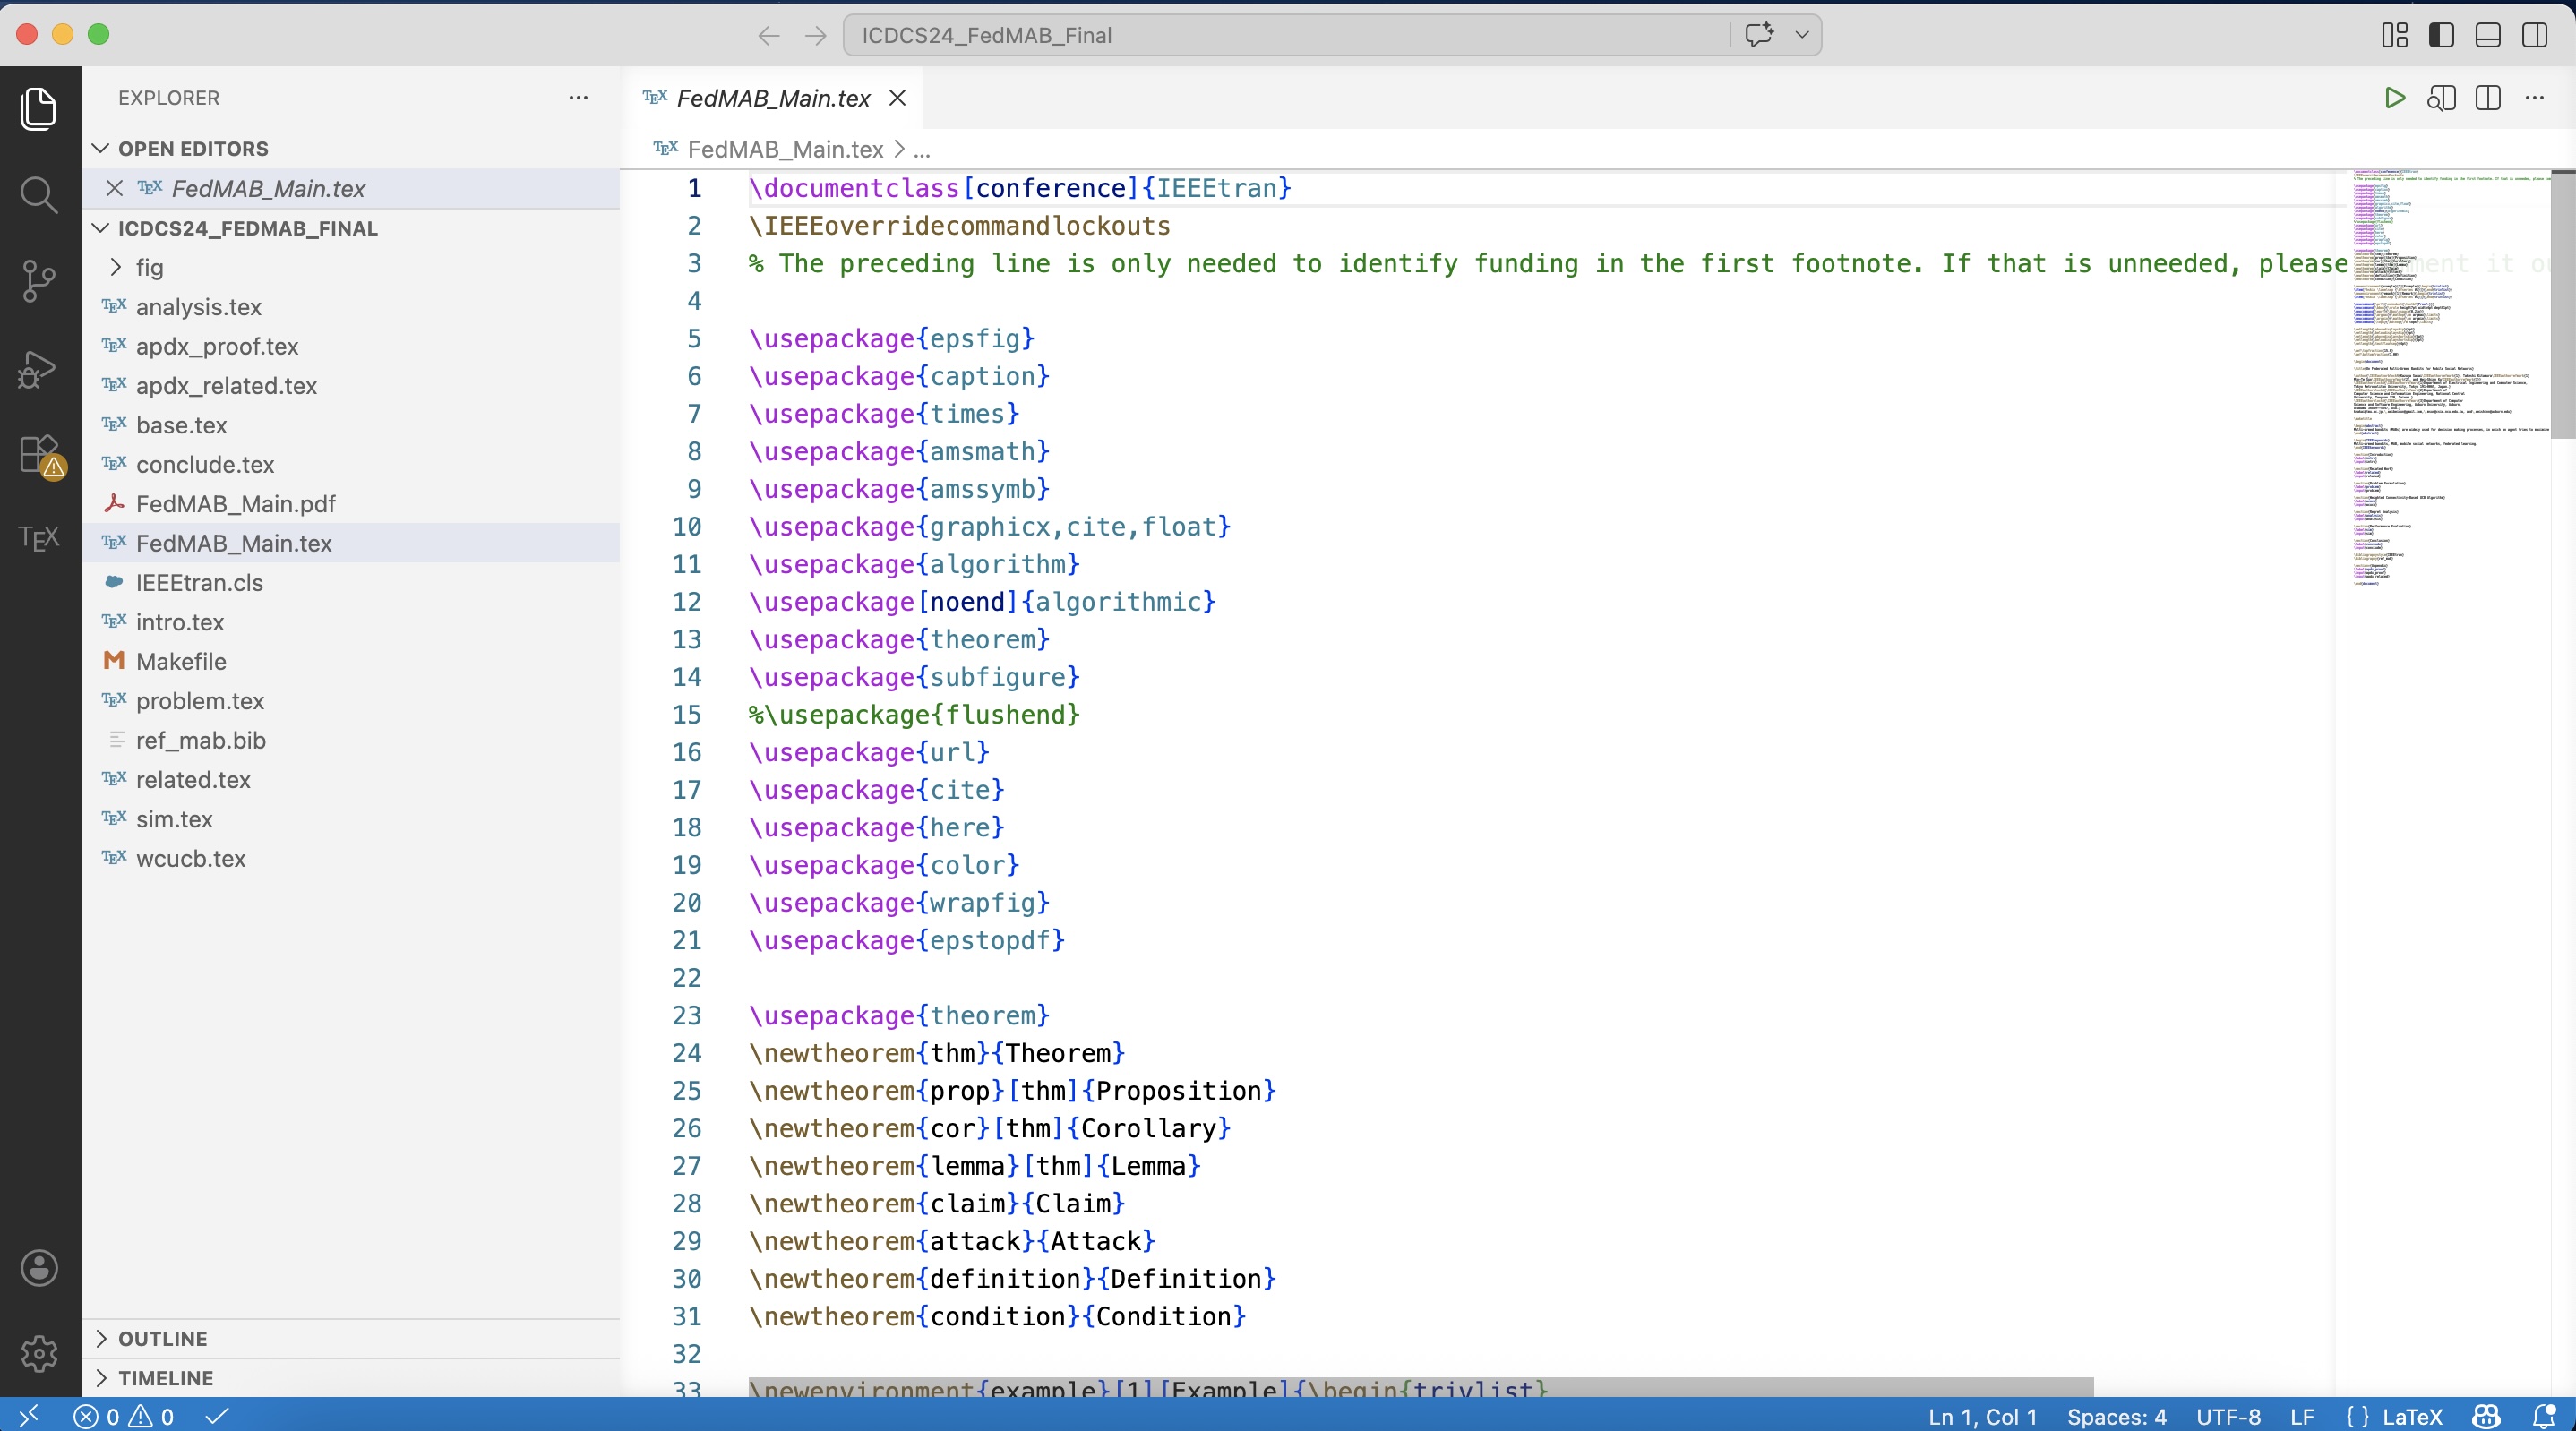Split the editor into two columns
Viewport: 2576px width, 1431px height.
(2488, 98)
